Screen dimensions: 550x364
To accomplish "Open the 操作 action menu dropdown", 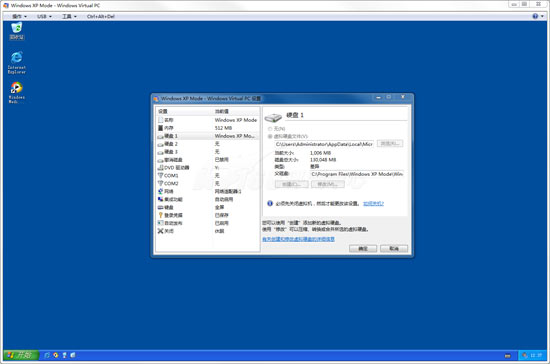I will [19, 16].
